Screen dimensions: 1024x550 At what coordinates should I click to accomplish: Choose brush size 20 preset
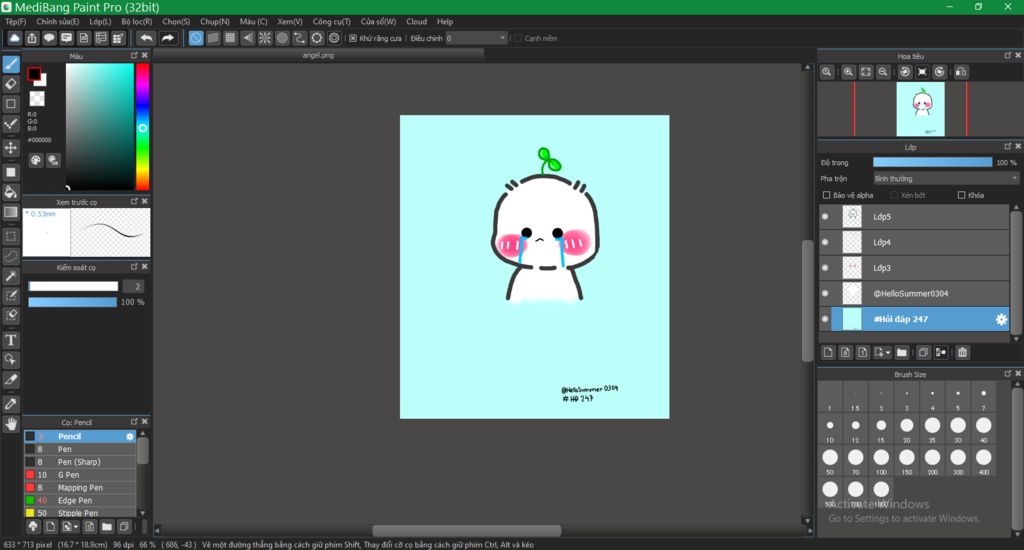[x=906, y=430]
